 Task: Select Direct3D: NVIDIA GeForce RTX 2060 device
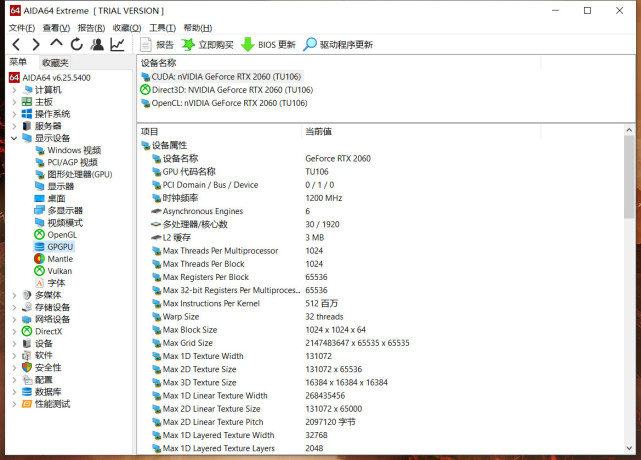227,90
